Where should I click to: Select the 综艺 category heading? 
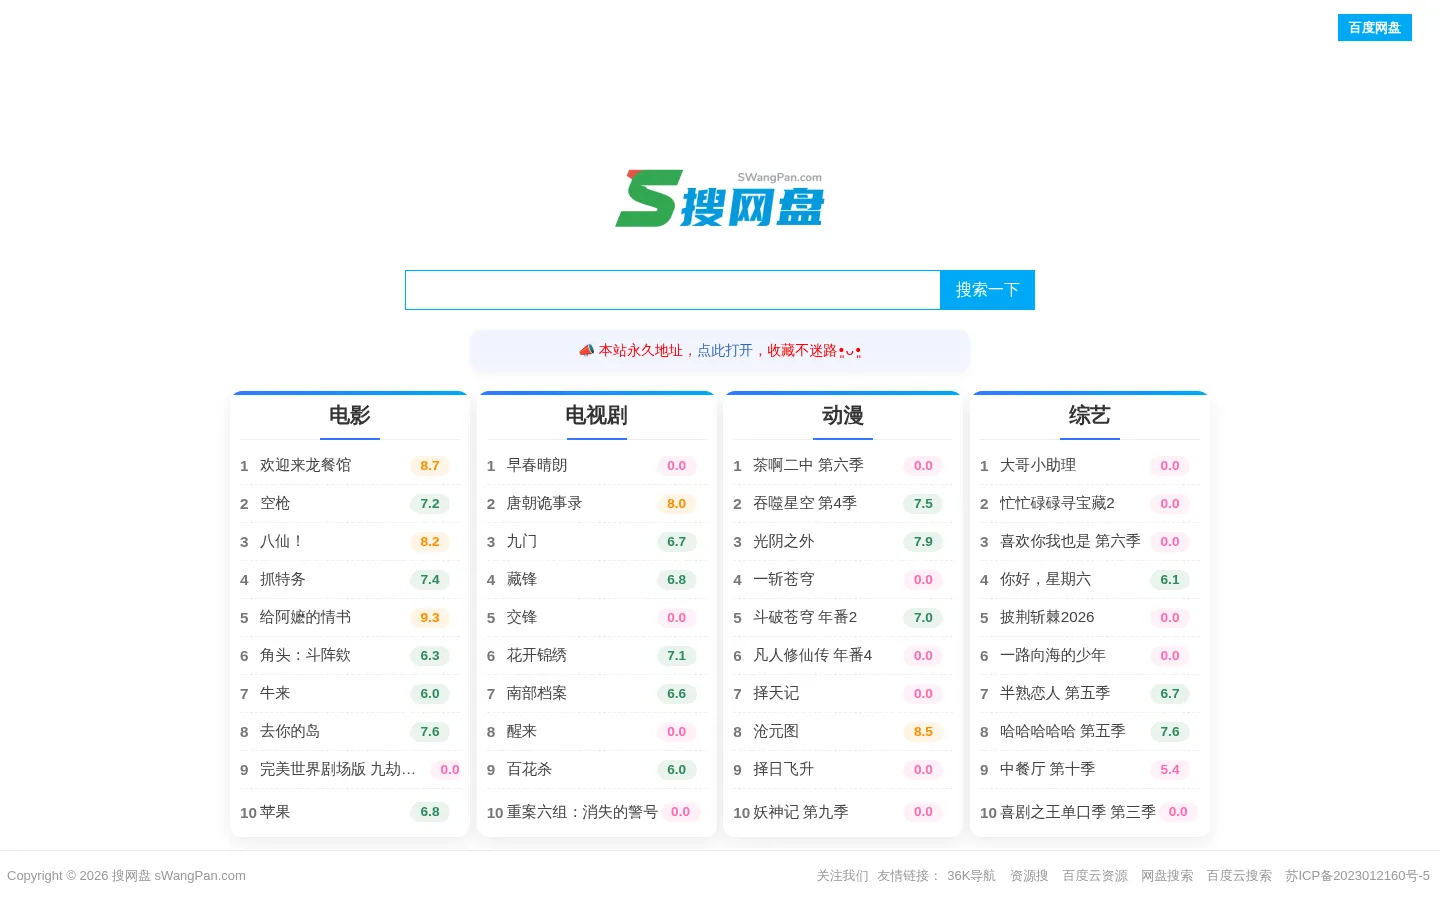point(1090,415)
